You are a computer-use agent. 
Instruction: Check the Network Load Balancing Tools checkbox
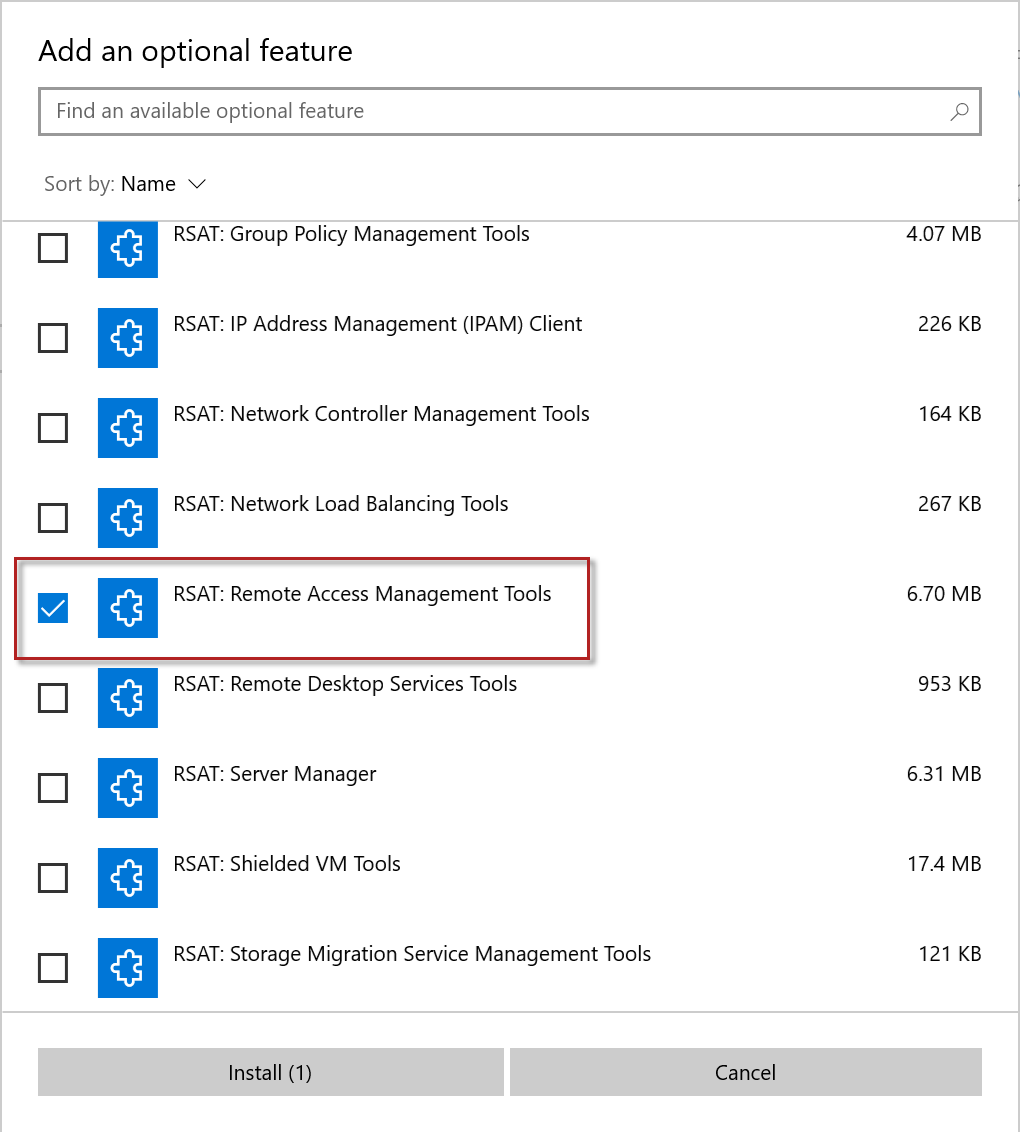(53, 518)
